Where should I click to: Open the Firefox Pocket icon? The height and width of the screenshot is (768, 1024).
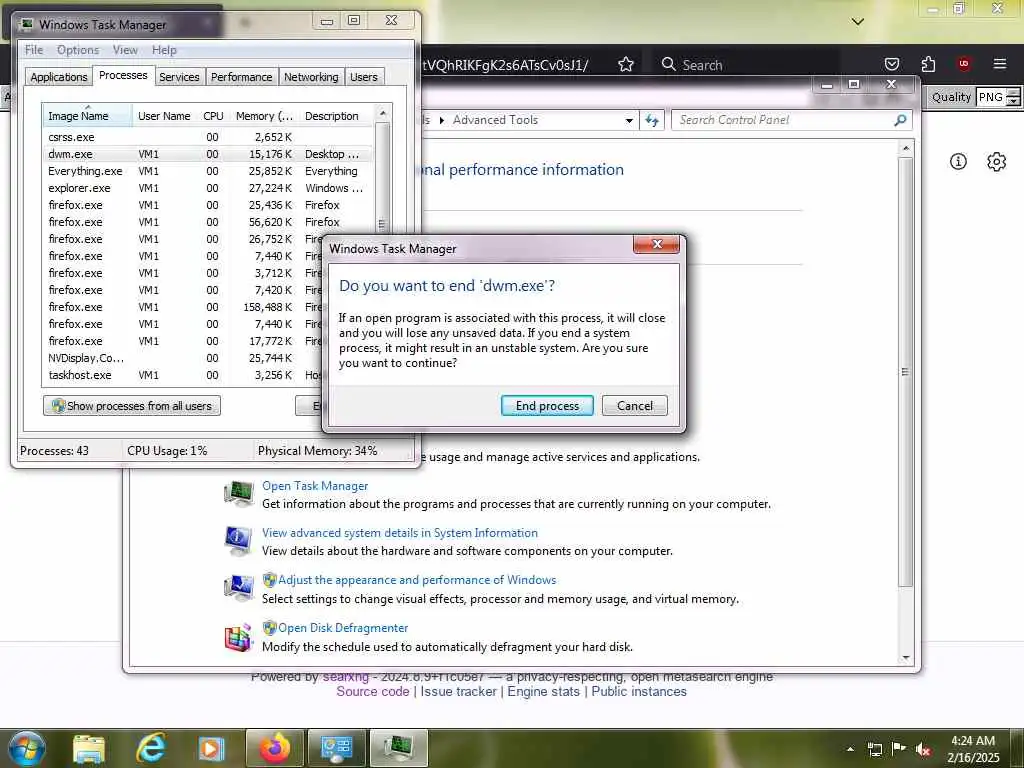point(891,64)
